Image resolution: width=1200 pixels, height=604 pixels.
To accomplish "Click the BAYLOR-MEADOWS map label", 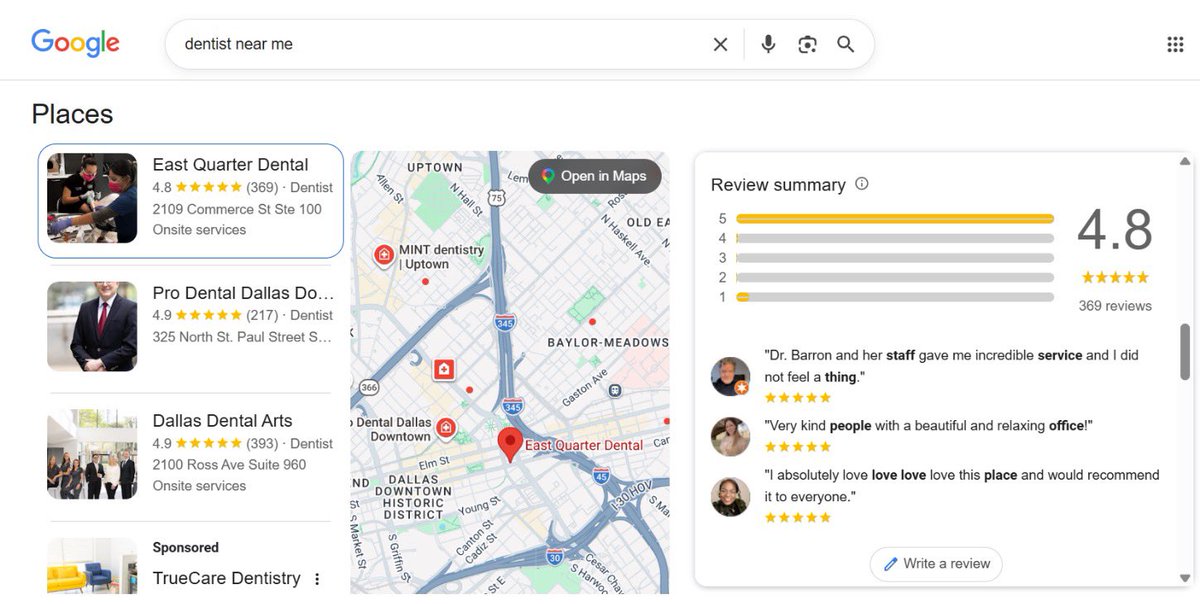I will point(608,343).
